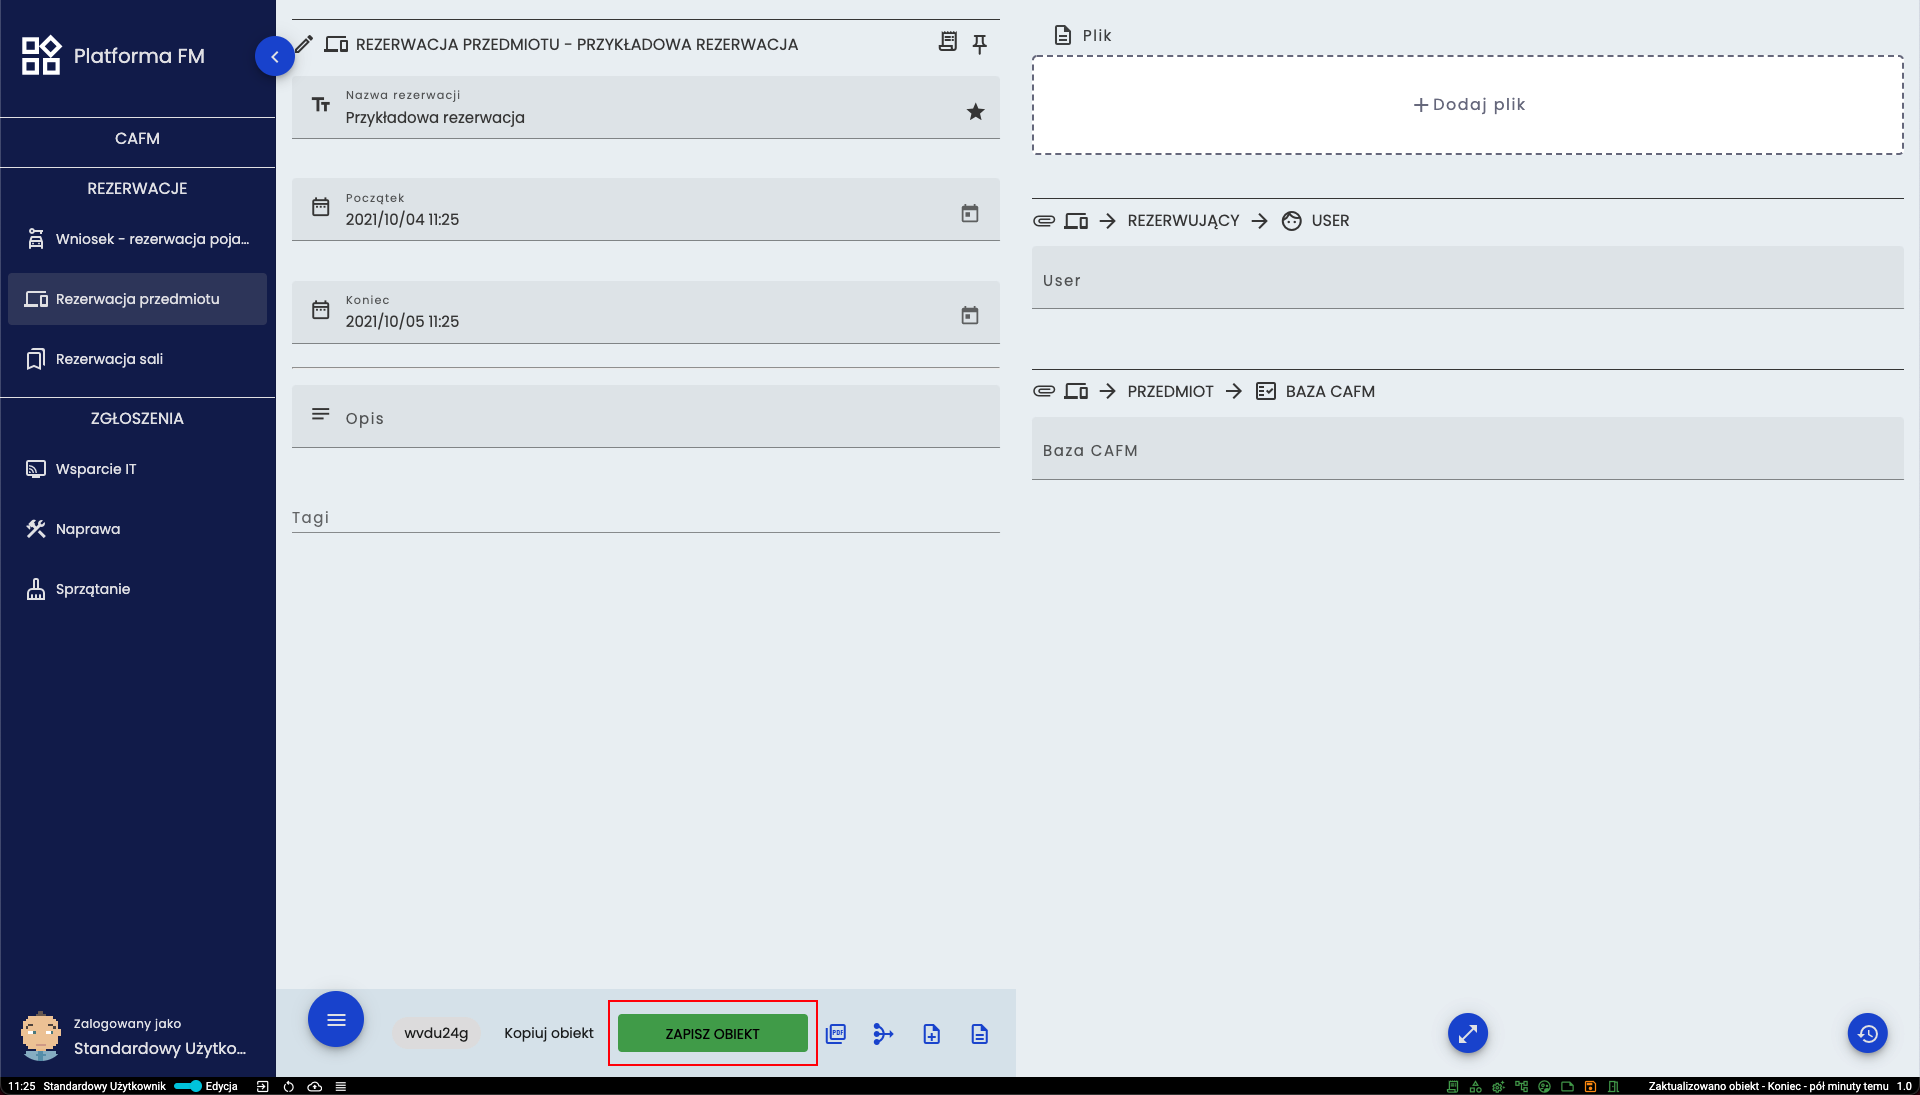Click the paperclip link icon beside PRZEDMIOT
Viewport: 1920px width, 1095px height.
tap(1044, 391)
